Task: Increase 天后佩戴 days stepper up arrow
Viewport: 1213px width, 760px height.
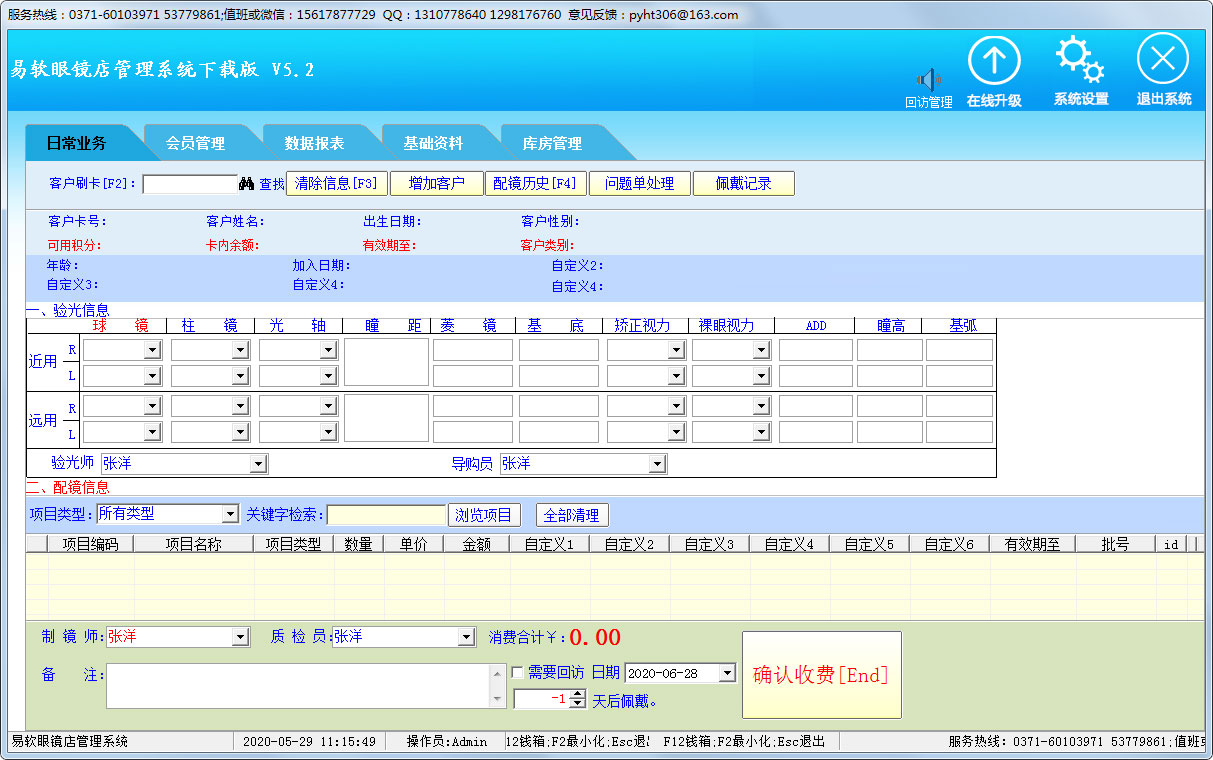Action: (577, 695)
